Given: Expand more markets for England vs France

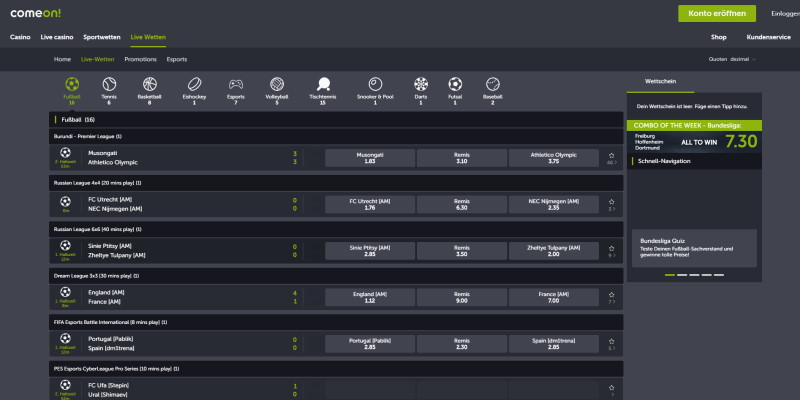Looking at the screenshot, I should click(x=612, y=302).
